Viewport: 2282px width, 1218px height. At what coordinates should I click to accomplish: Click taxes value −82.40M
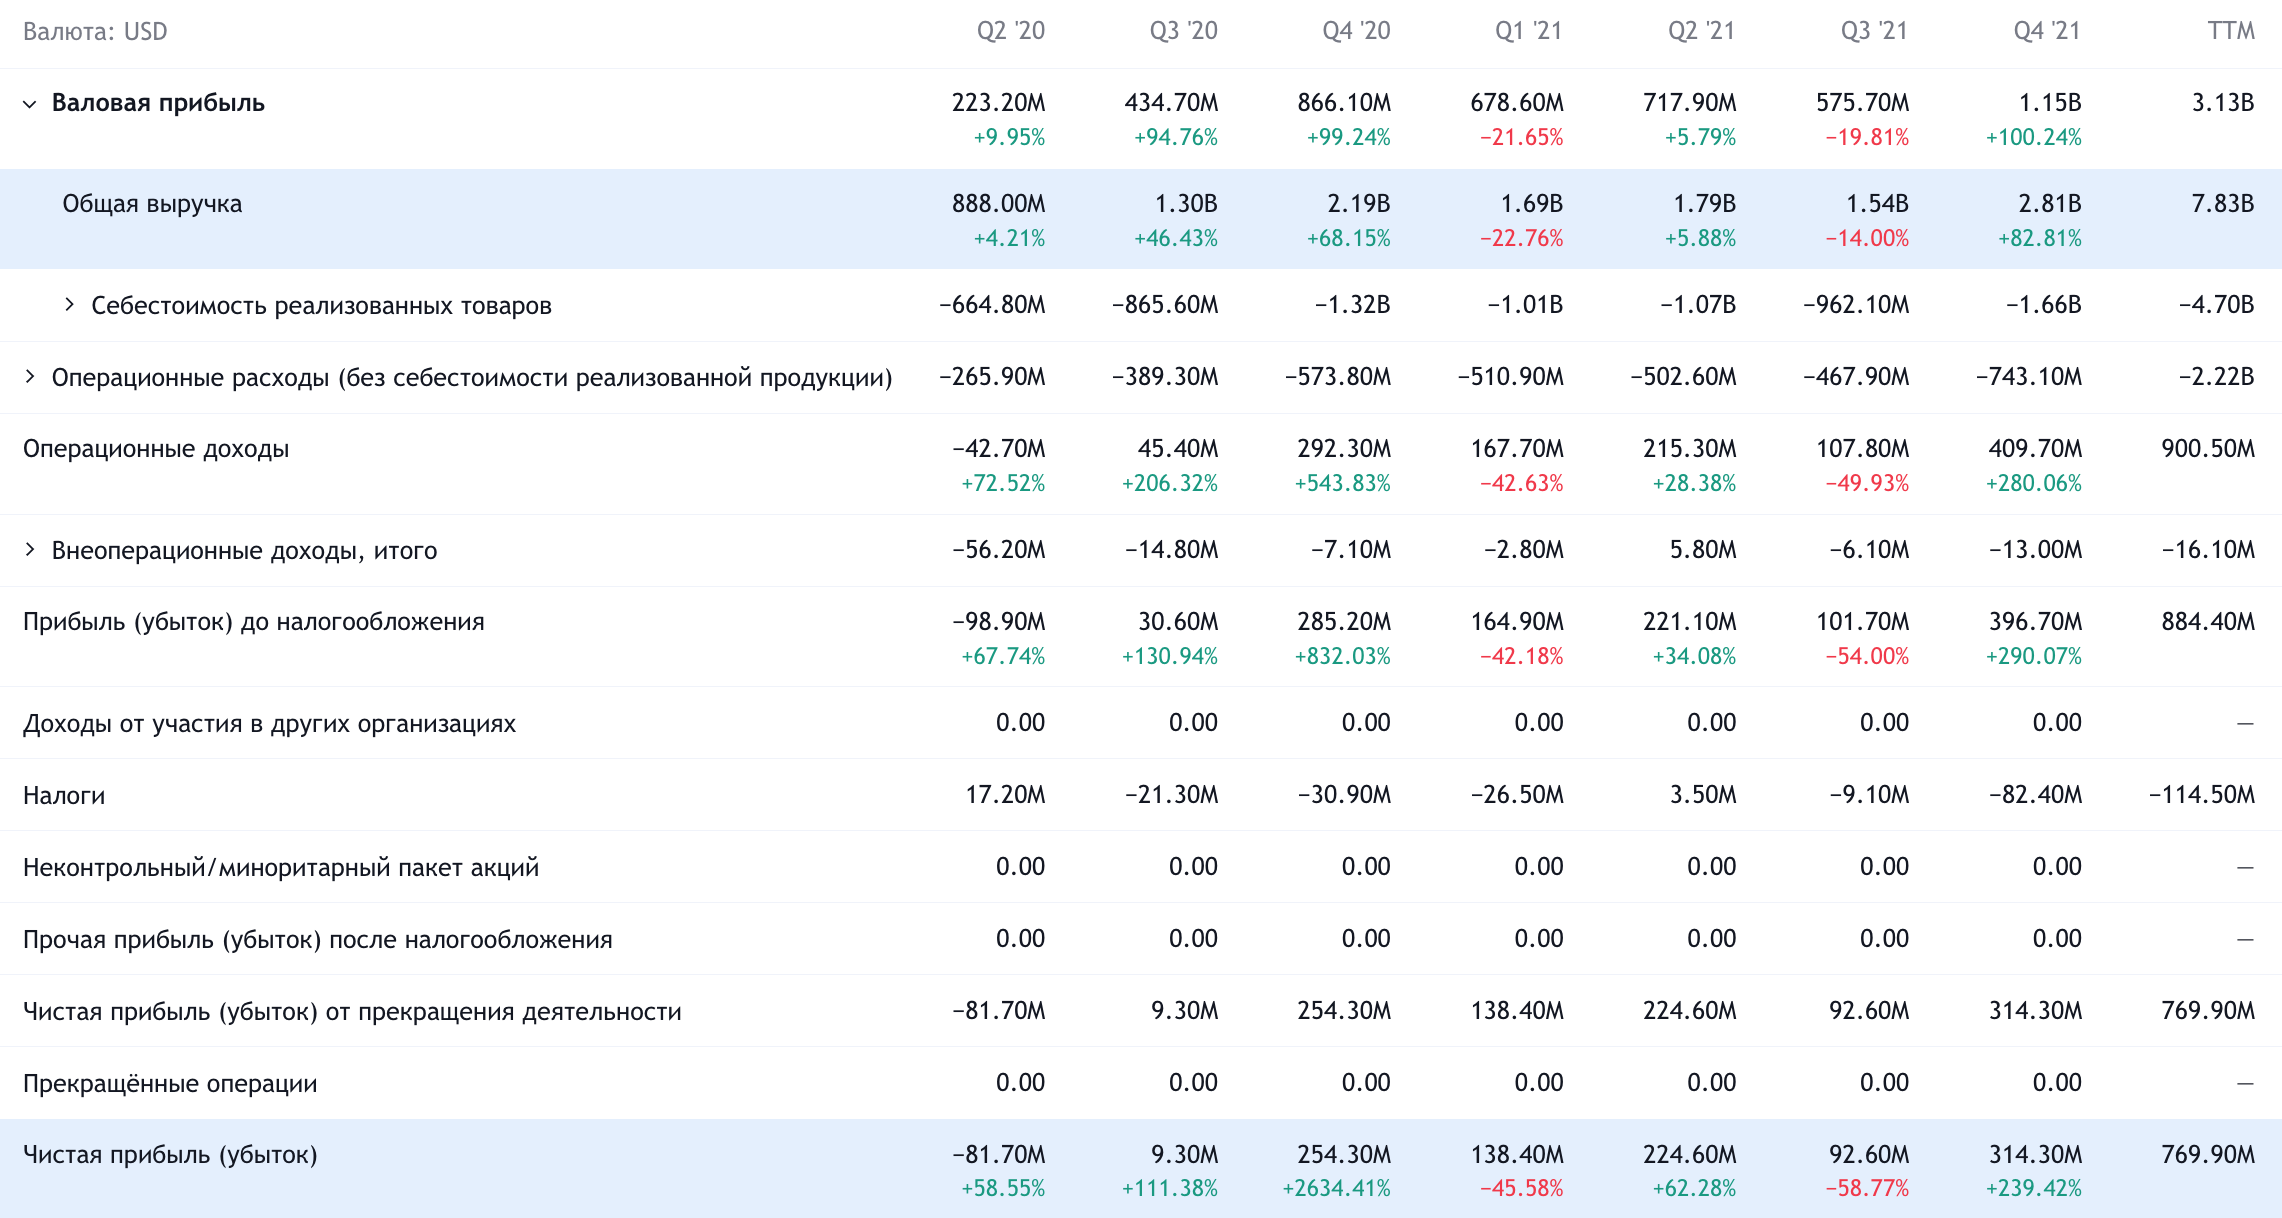coord(2036,795)
